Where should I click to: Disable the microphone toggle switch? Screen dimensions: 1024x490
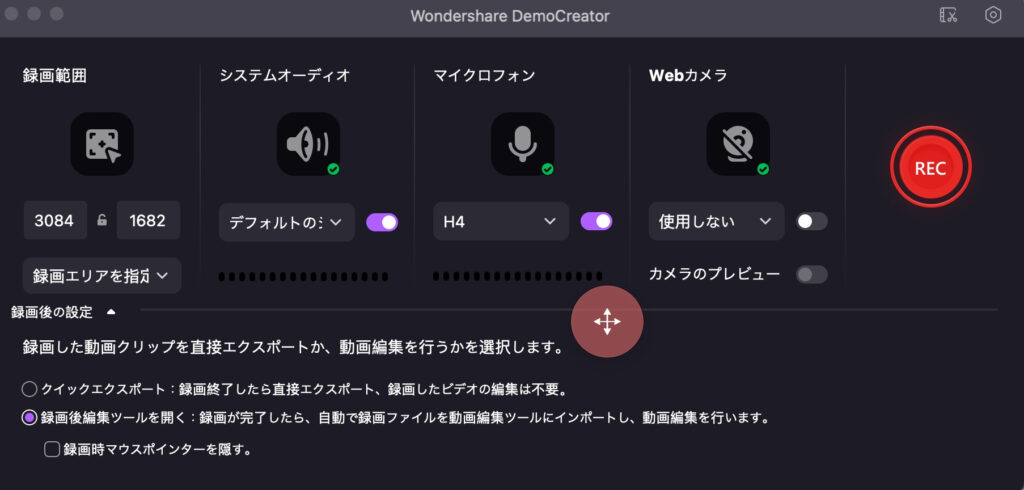point(596,221)
